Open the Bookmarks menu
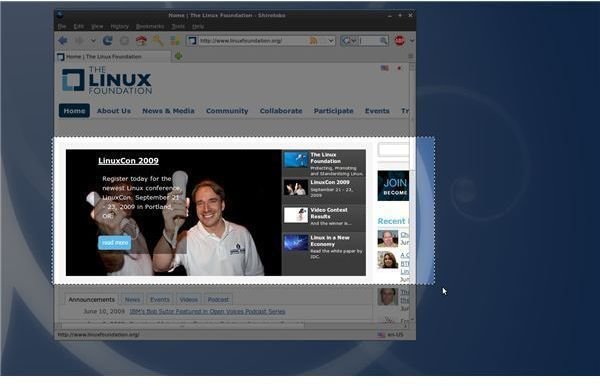600x386 pixels. [x=150, y=26]
